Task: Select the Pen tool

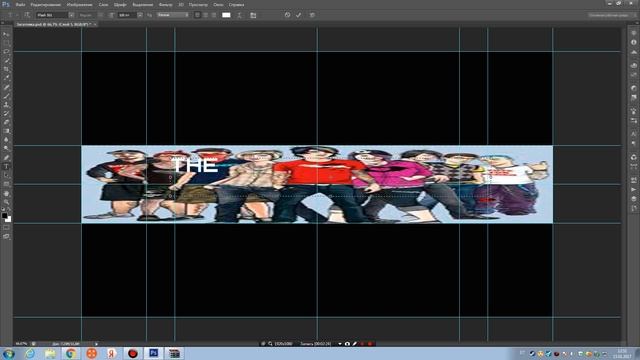Action: [x=6, y=158]
